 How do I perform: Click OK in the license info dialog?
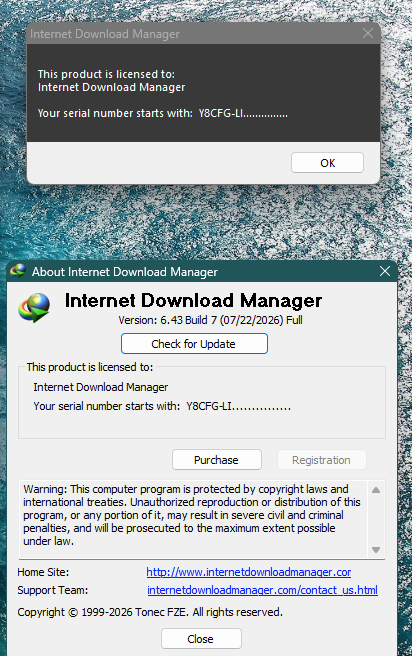coord(328,163)
